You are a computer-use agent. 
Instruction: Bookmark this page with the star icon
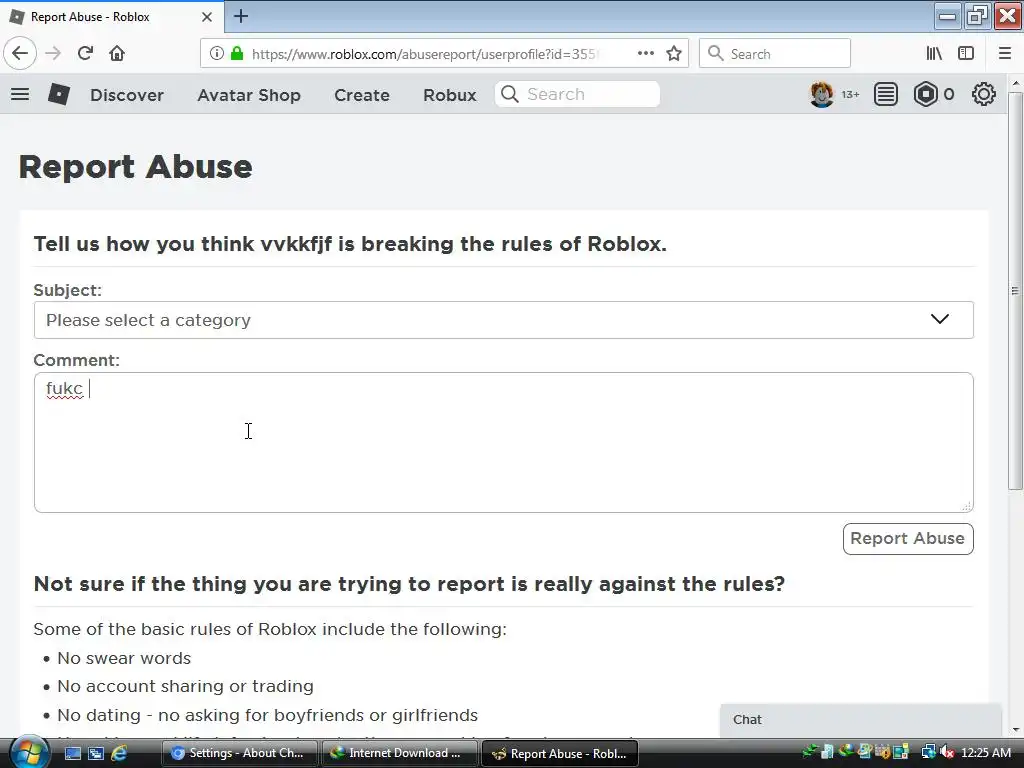coord(674,54)
